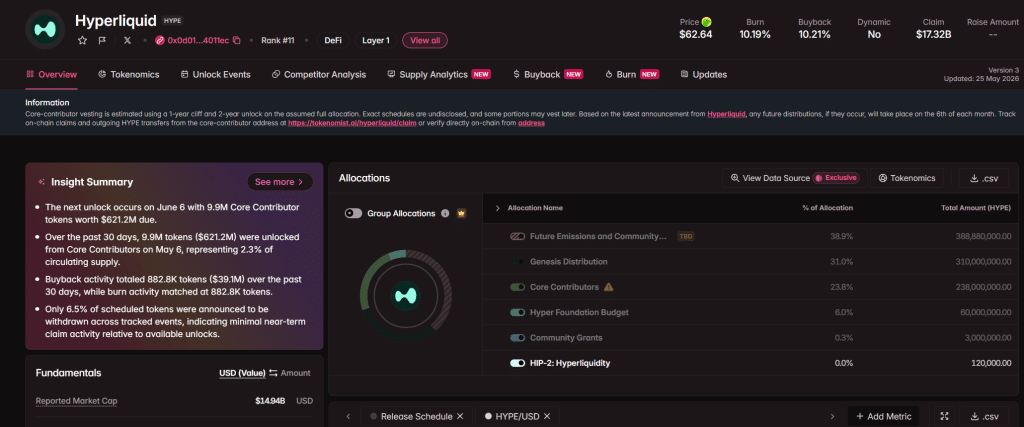Click the swap arrows between USD and Amount

(x=273, y=373)
